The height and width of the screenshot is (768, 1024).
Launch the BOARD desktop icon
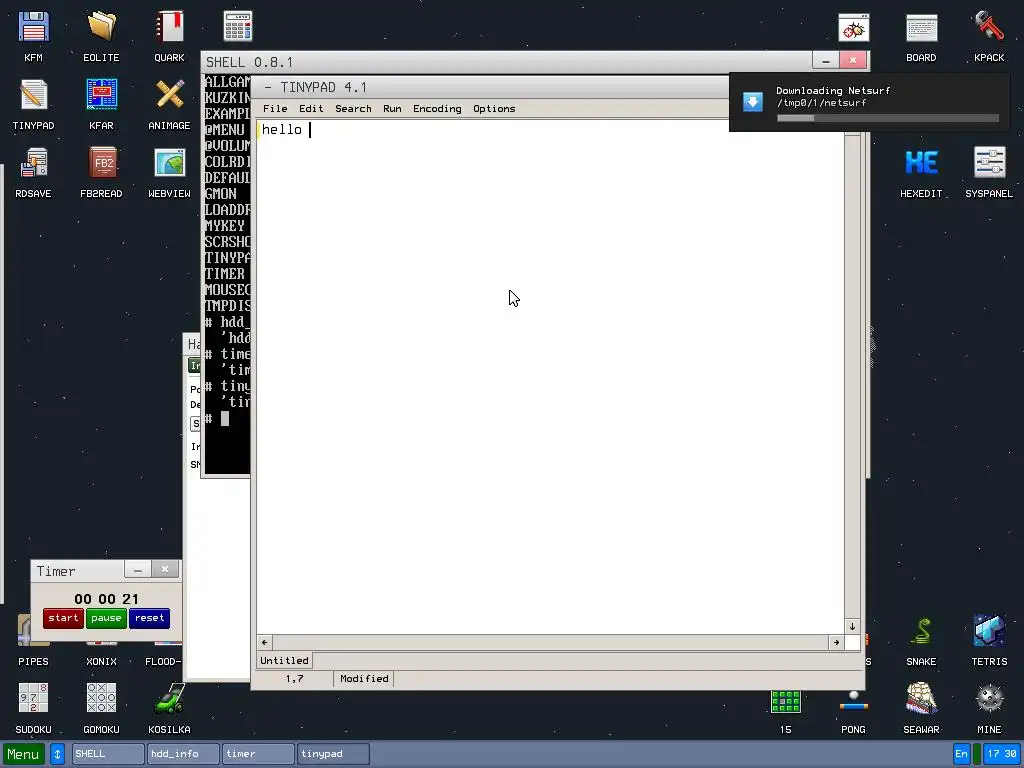(x=921, y=35)
